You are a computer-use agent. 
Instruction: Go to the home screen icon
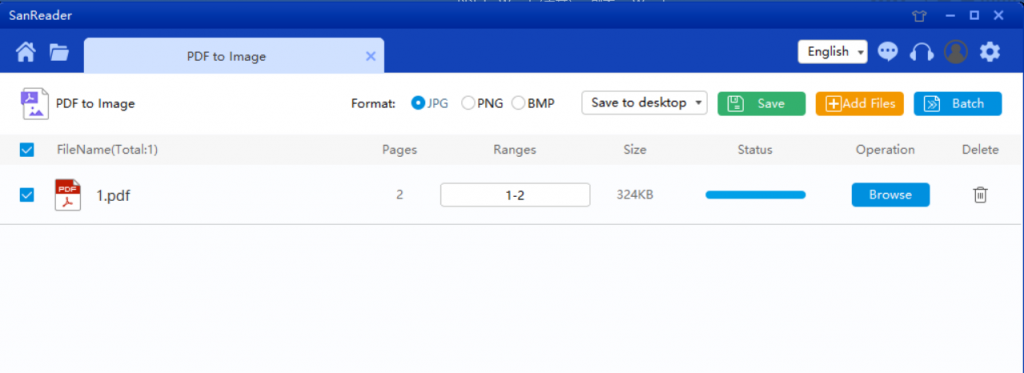point(26,52)
